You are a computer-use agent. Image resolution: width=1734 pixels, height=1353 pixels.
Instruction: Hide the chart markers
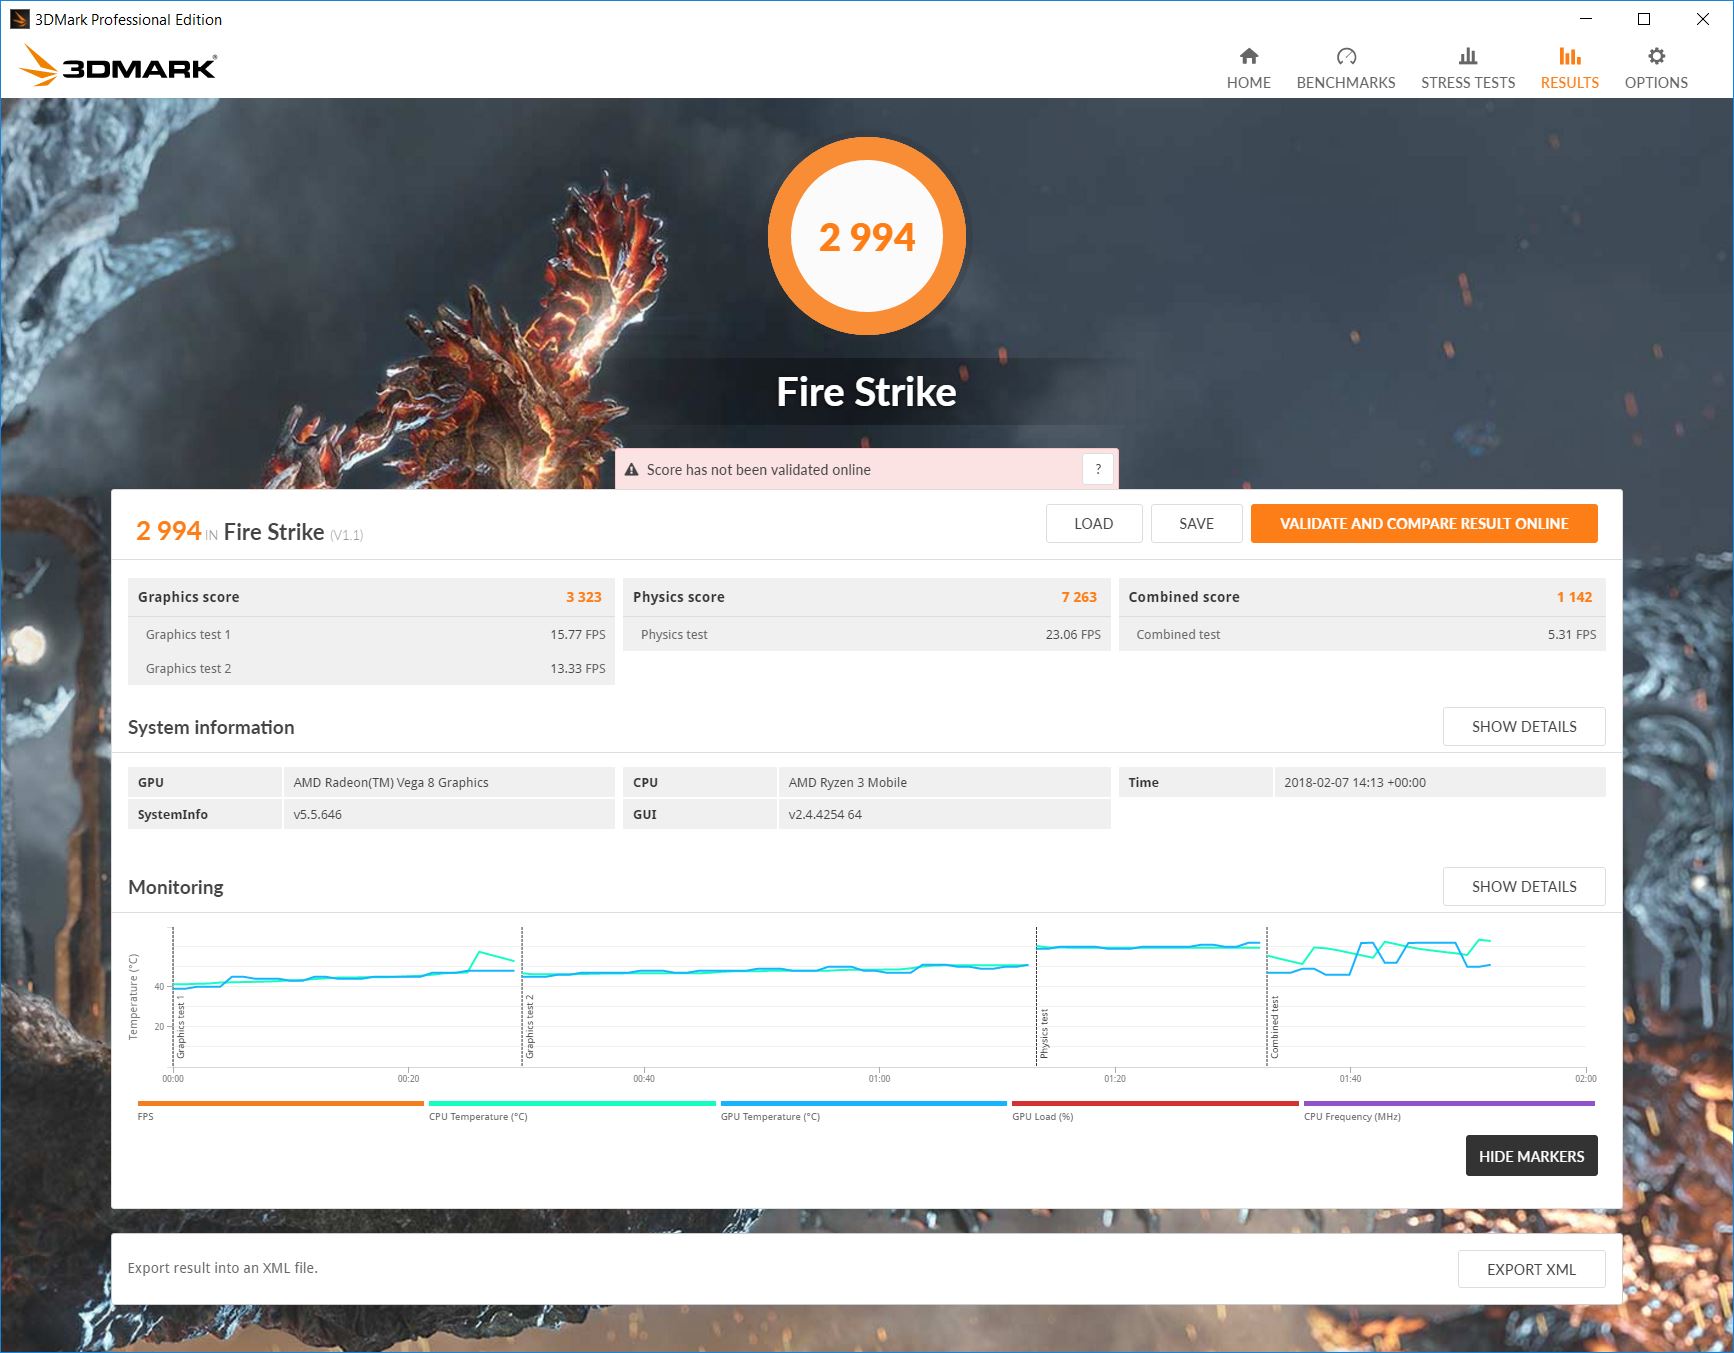click(1530, 1156)
